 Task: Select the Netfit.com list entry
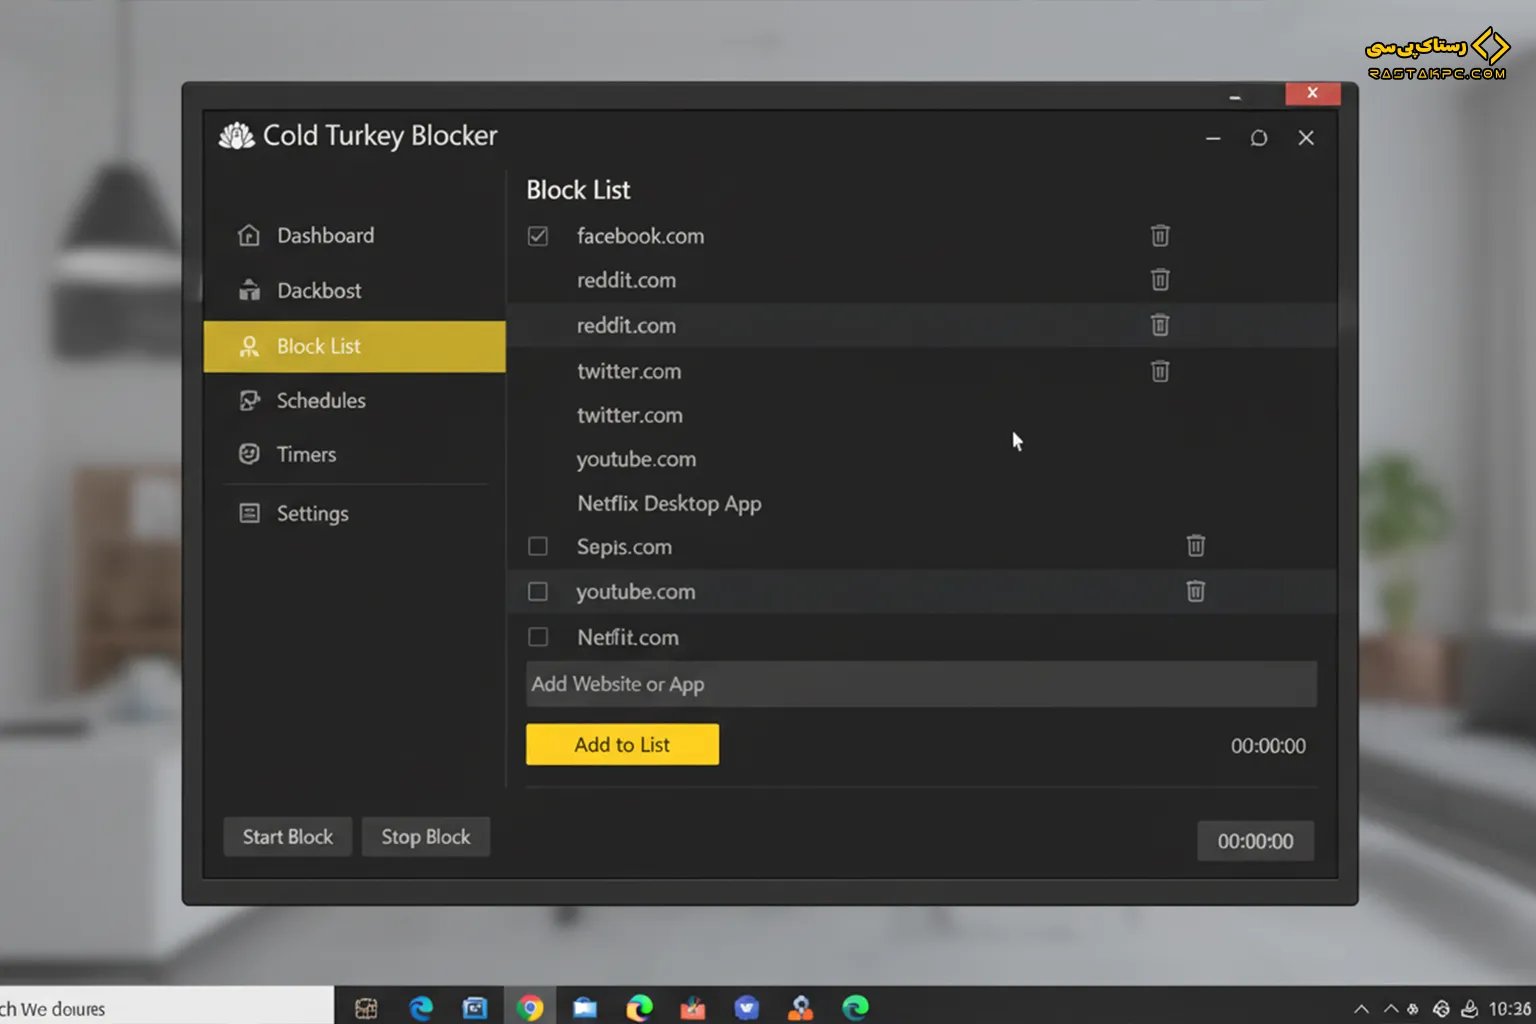(x=628, y=637)
